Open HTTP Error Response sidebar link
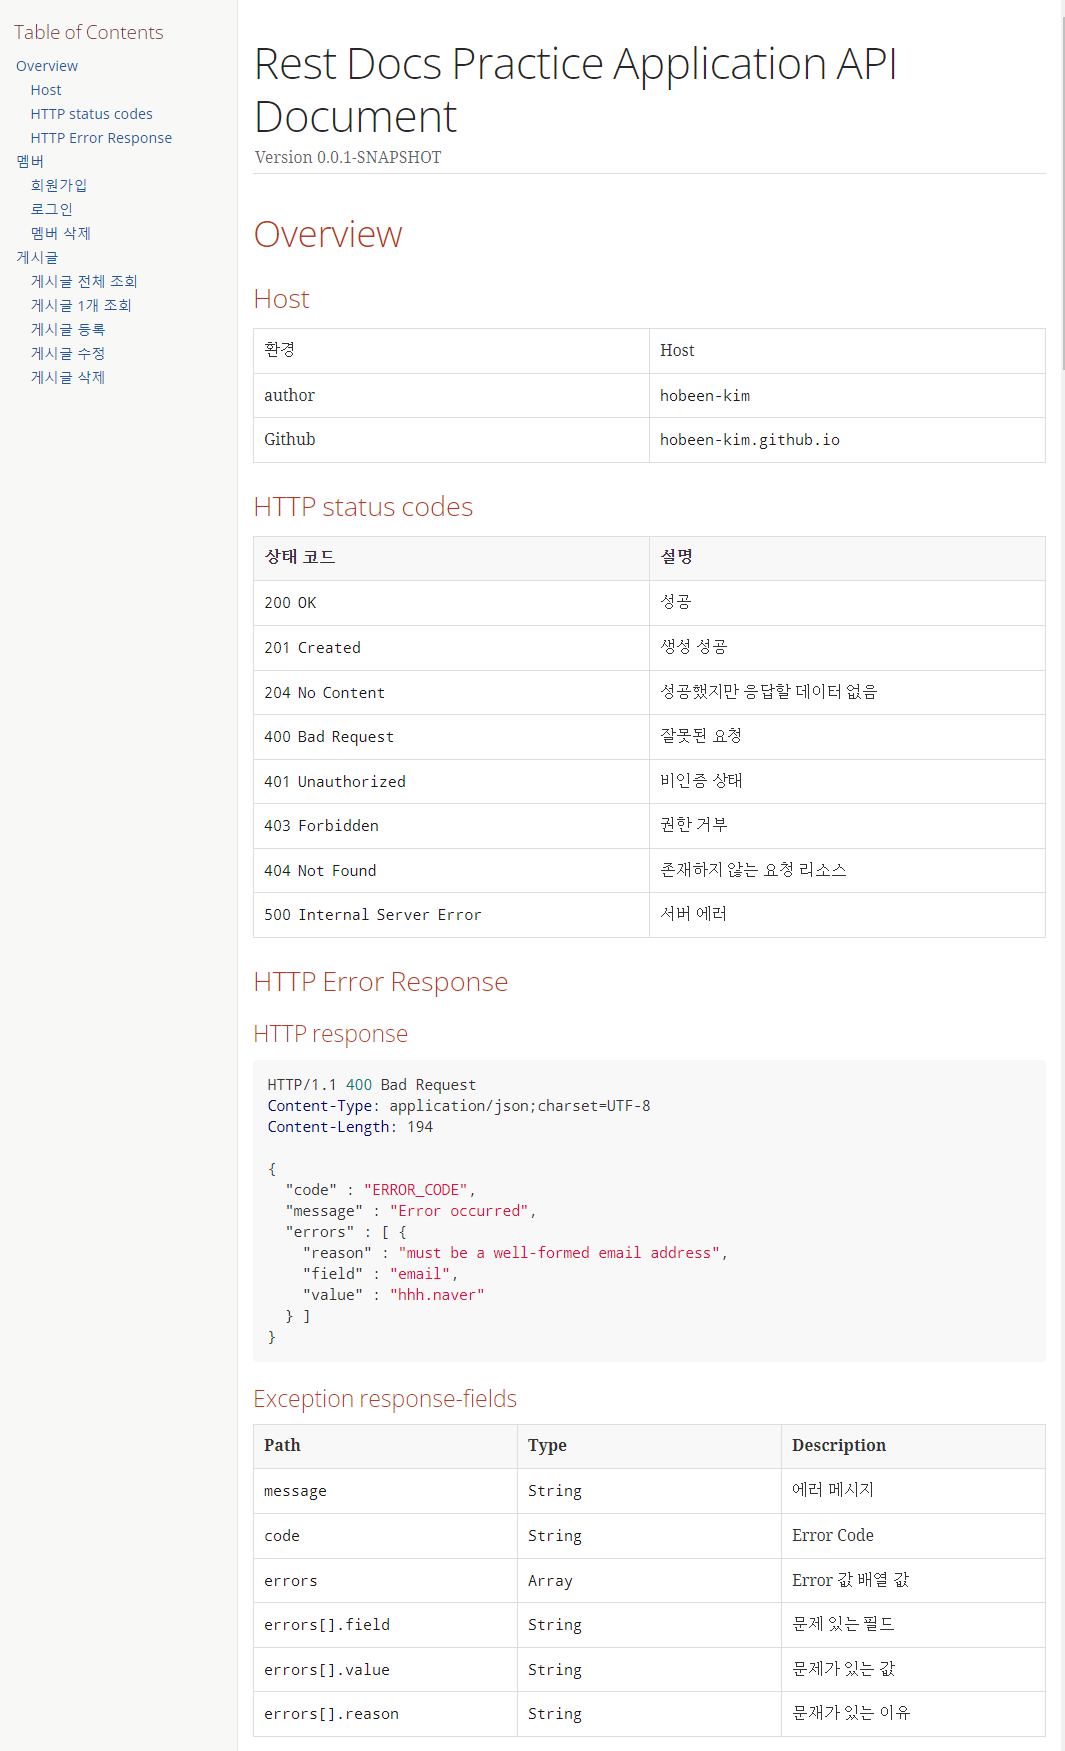The height and width of the screenshot is (1751, 1065). point(101,138)
